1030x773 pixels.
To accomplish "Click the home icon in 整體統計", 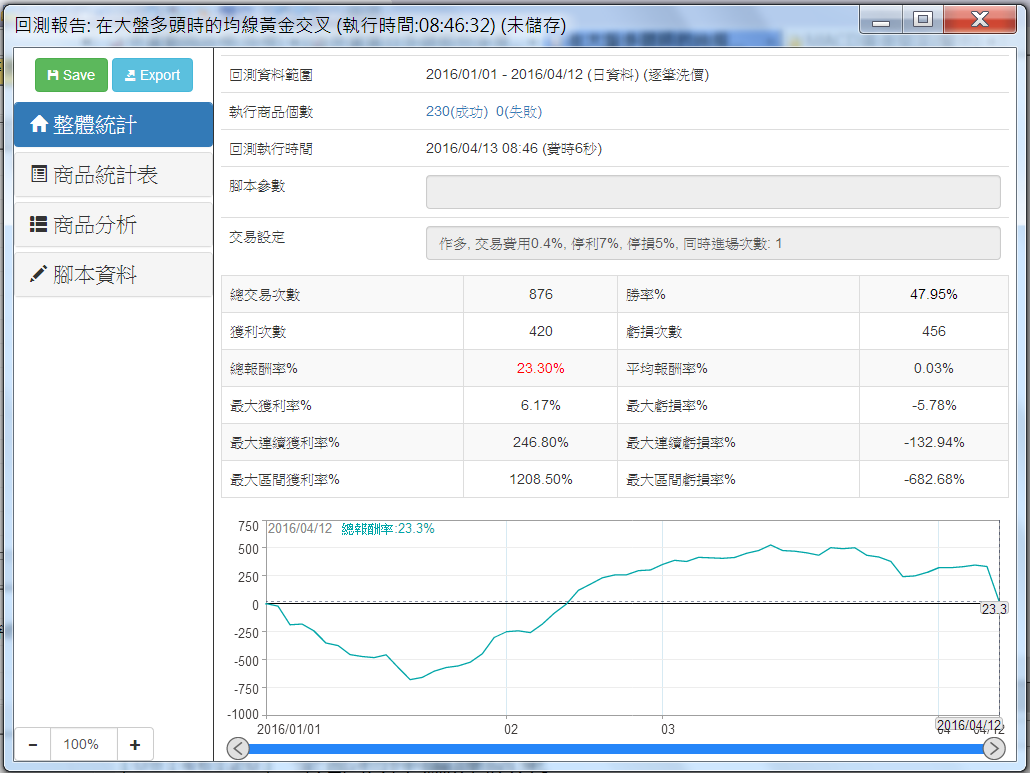I will pyautogui.click(x=39, y=125).
